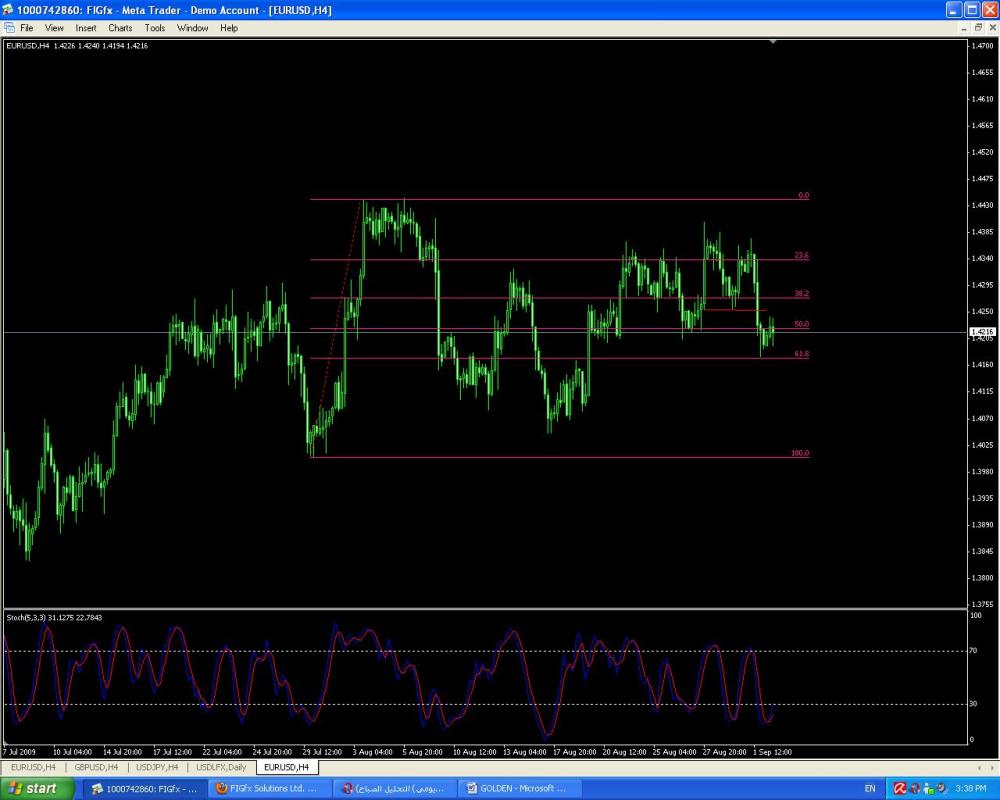Click the 100.0 Fibonacci level label
This screenshot has height=800, width=1000.
pyautogui.click(x=800, y=453)
